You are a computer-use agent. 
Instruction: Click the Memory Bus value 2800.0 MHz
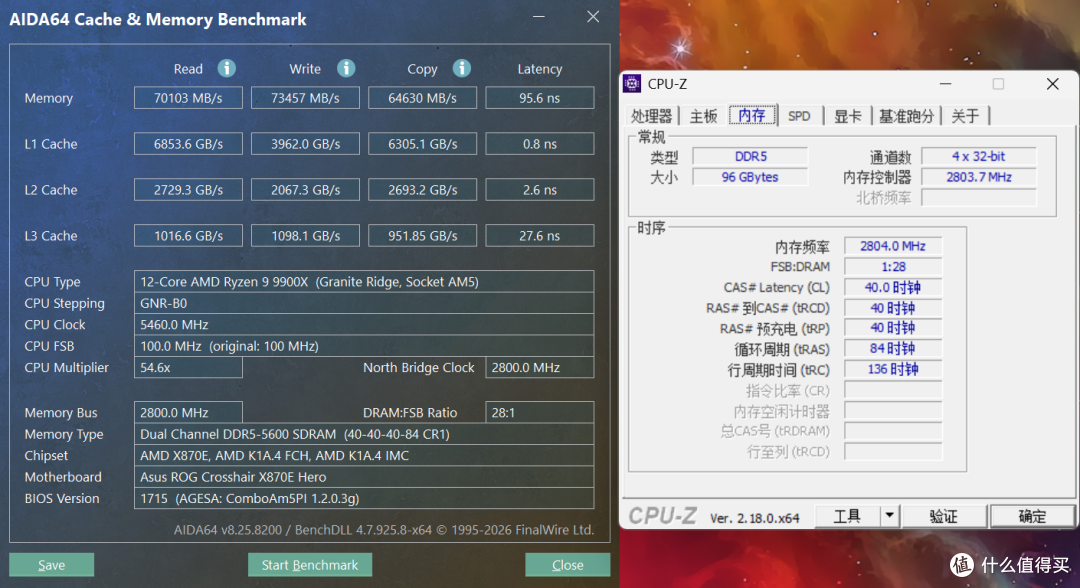point(188,412)
